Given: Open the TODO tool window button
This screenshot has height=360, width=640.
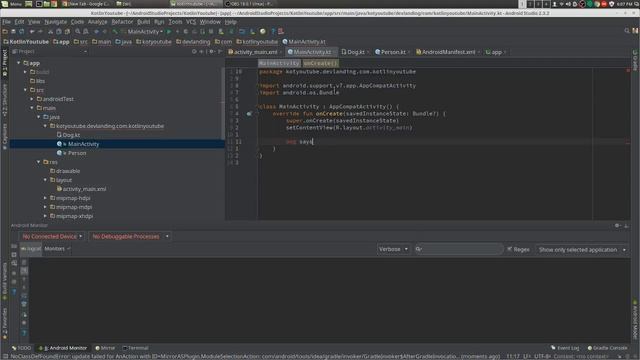Looking at the screenshot, I should click(x=21, y=348).
